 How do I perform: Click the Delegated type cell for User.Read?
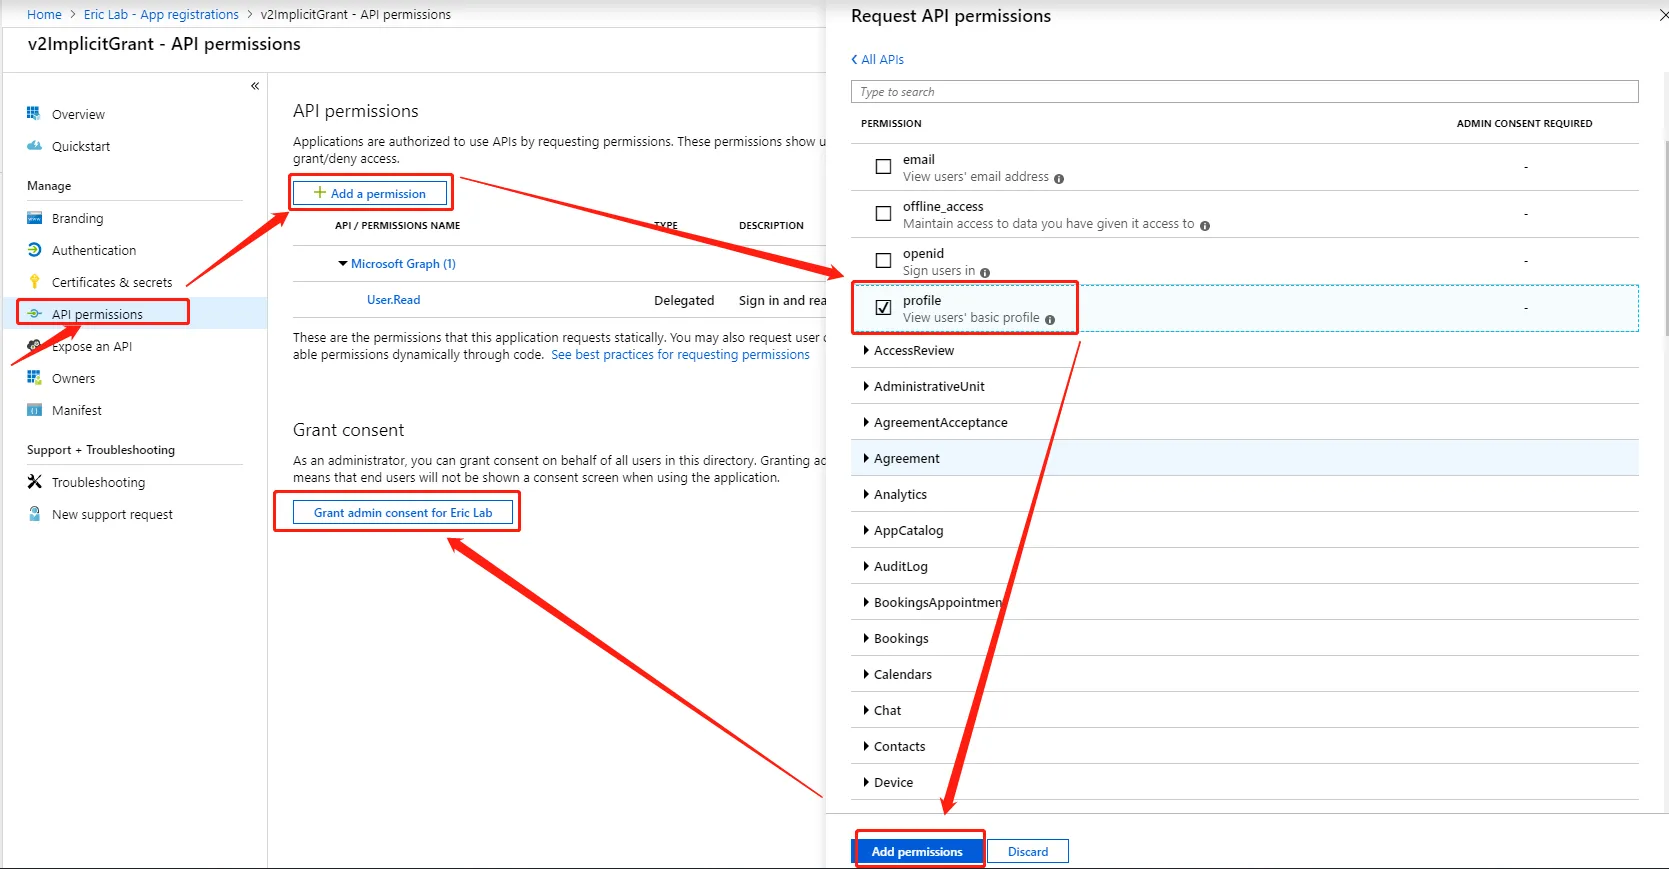coord(684,300)
